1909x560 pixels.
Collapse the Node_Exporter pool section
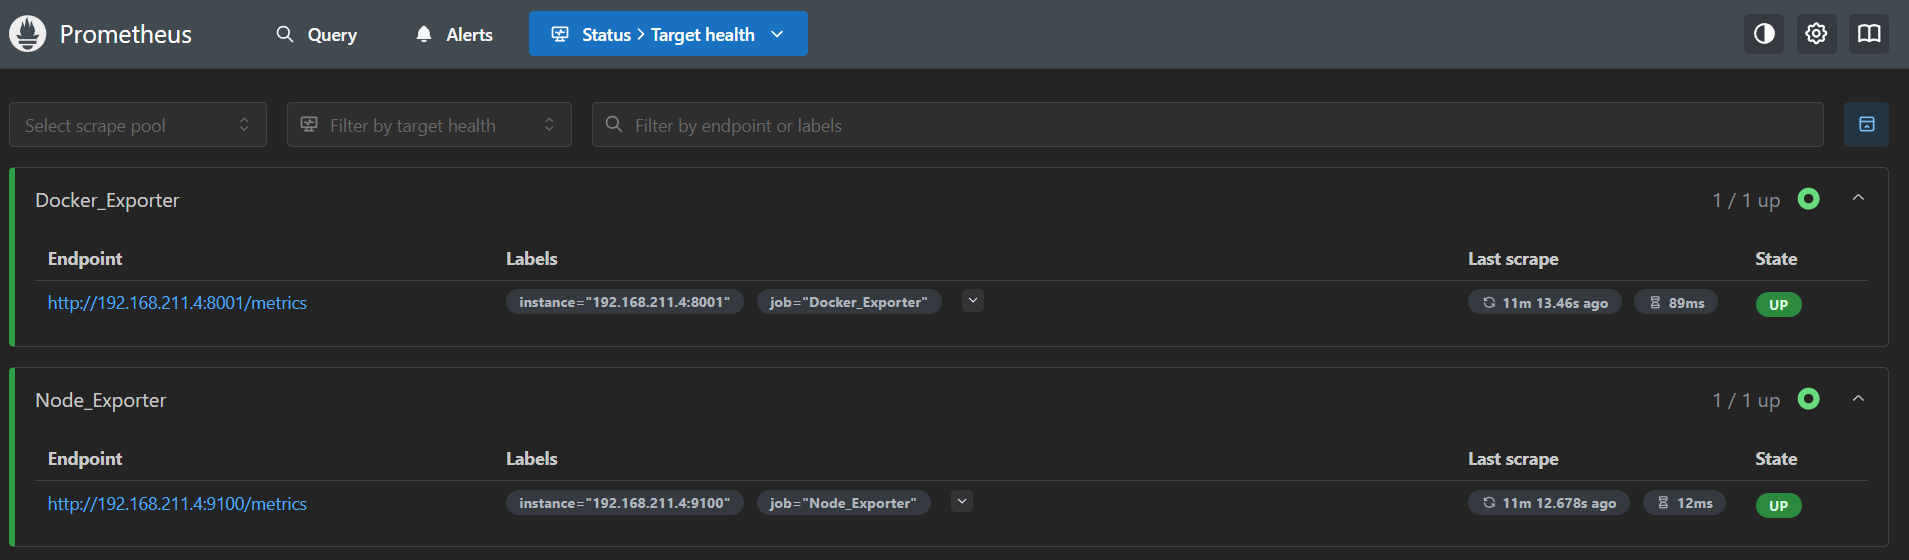pos(1858,399)
